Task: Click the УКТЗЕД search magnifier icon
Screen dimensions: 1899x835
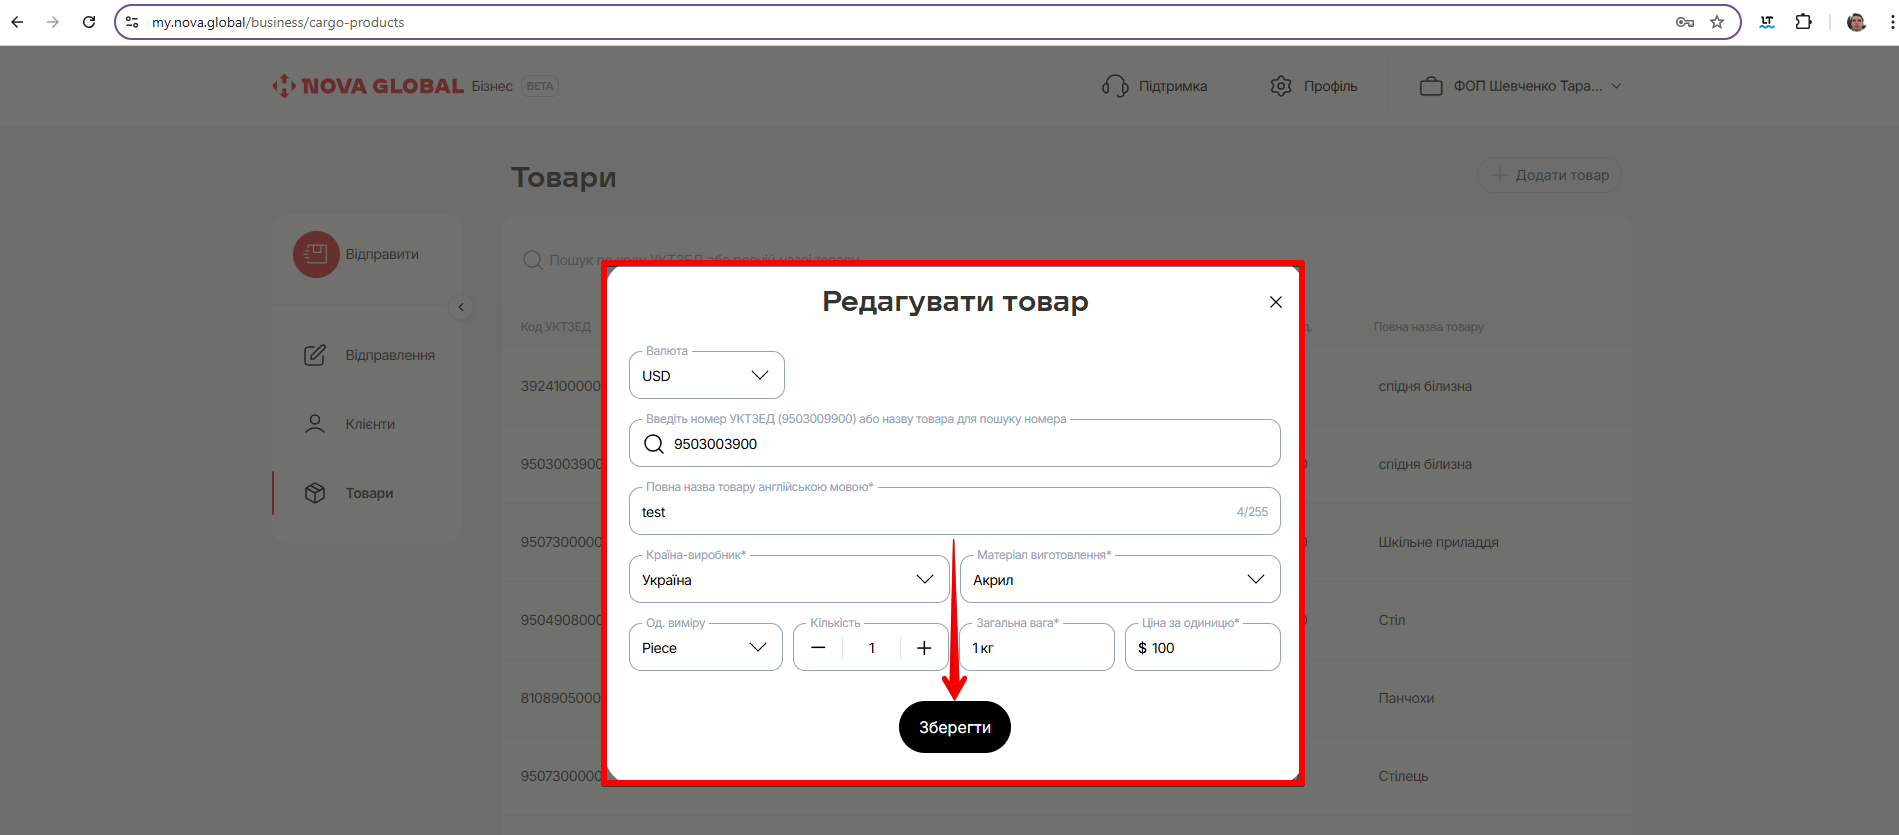Action: click(x=654, y=444)
